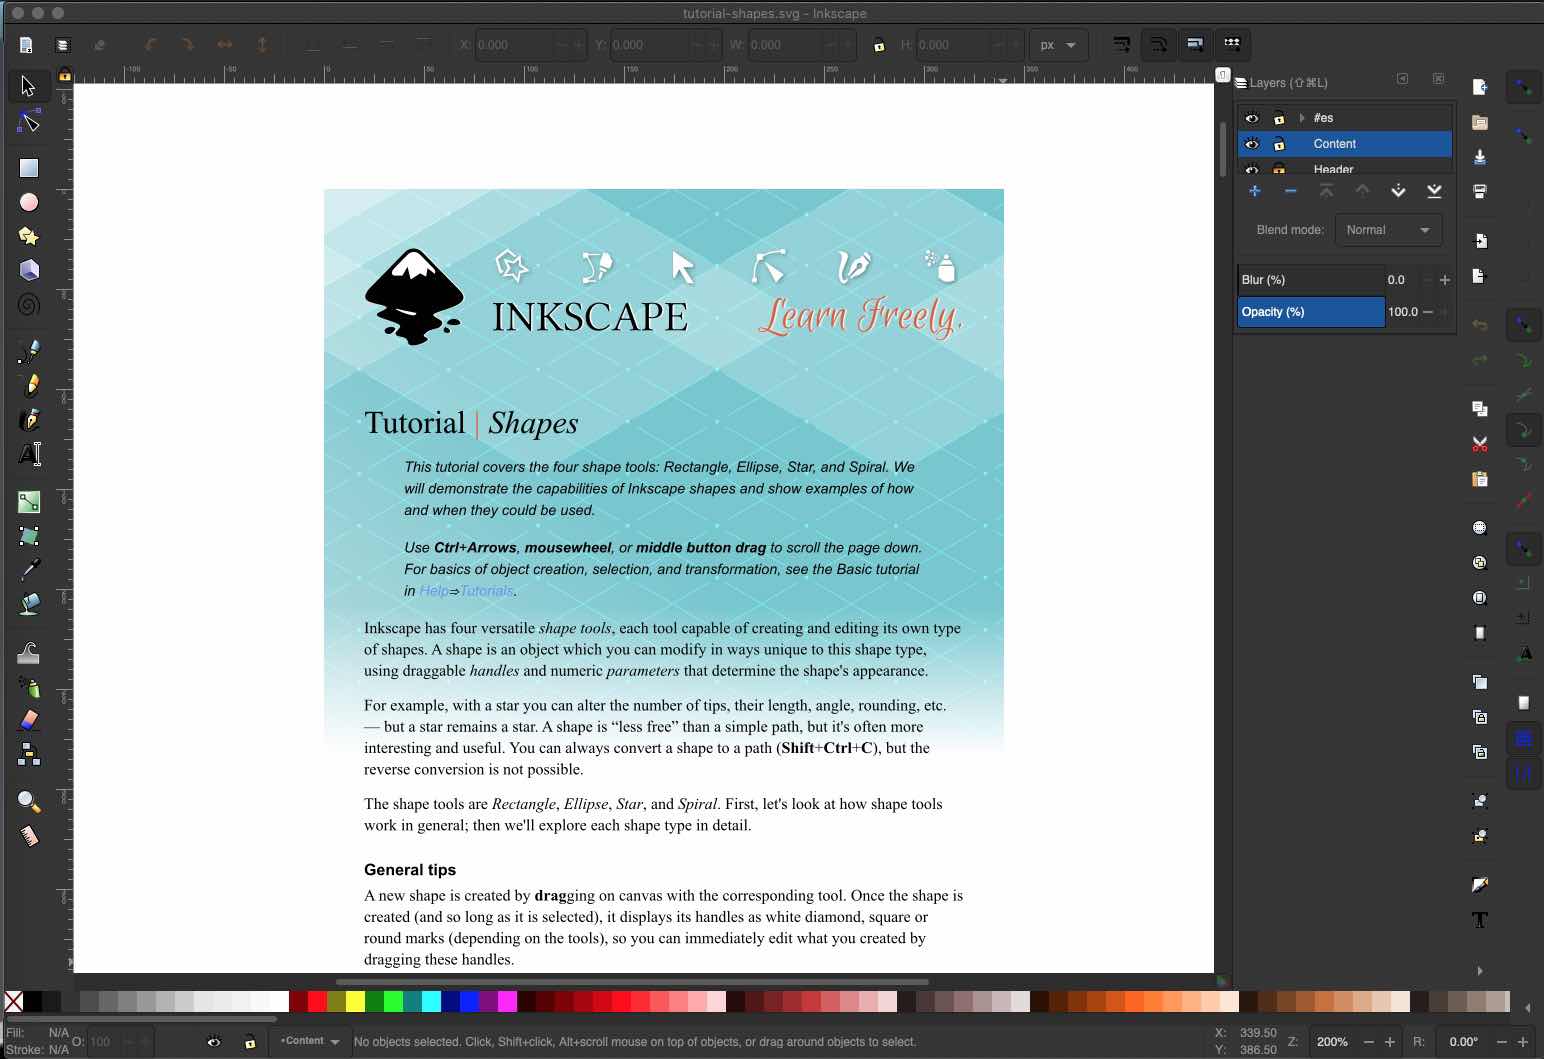Click the Blur (%) slider
This screenshot has width=1544, height=1059.
tap(1311, 280)
